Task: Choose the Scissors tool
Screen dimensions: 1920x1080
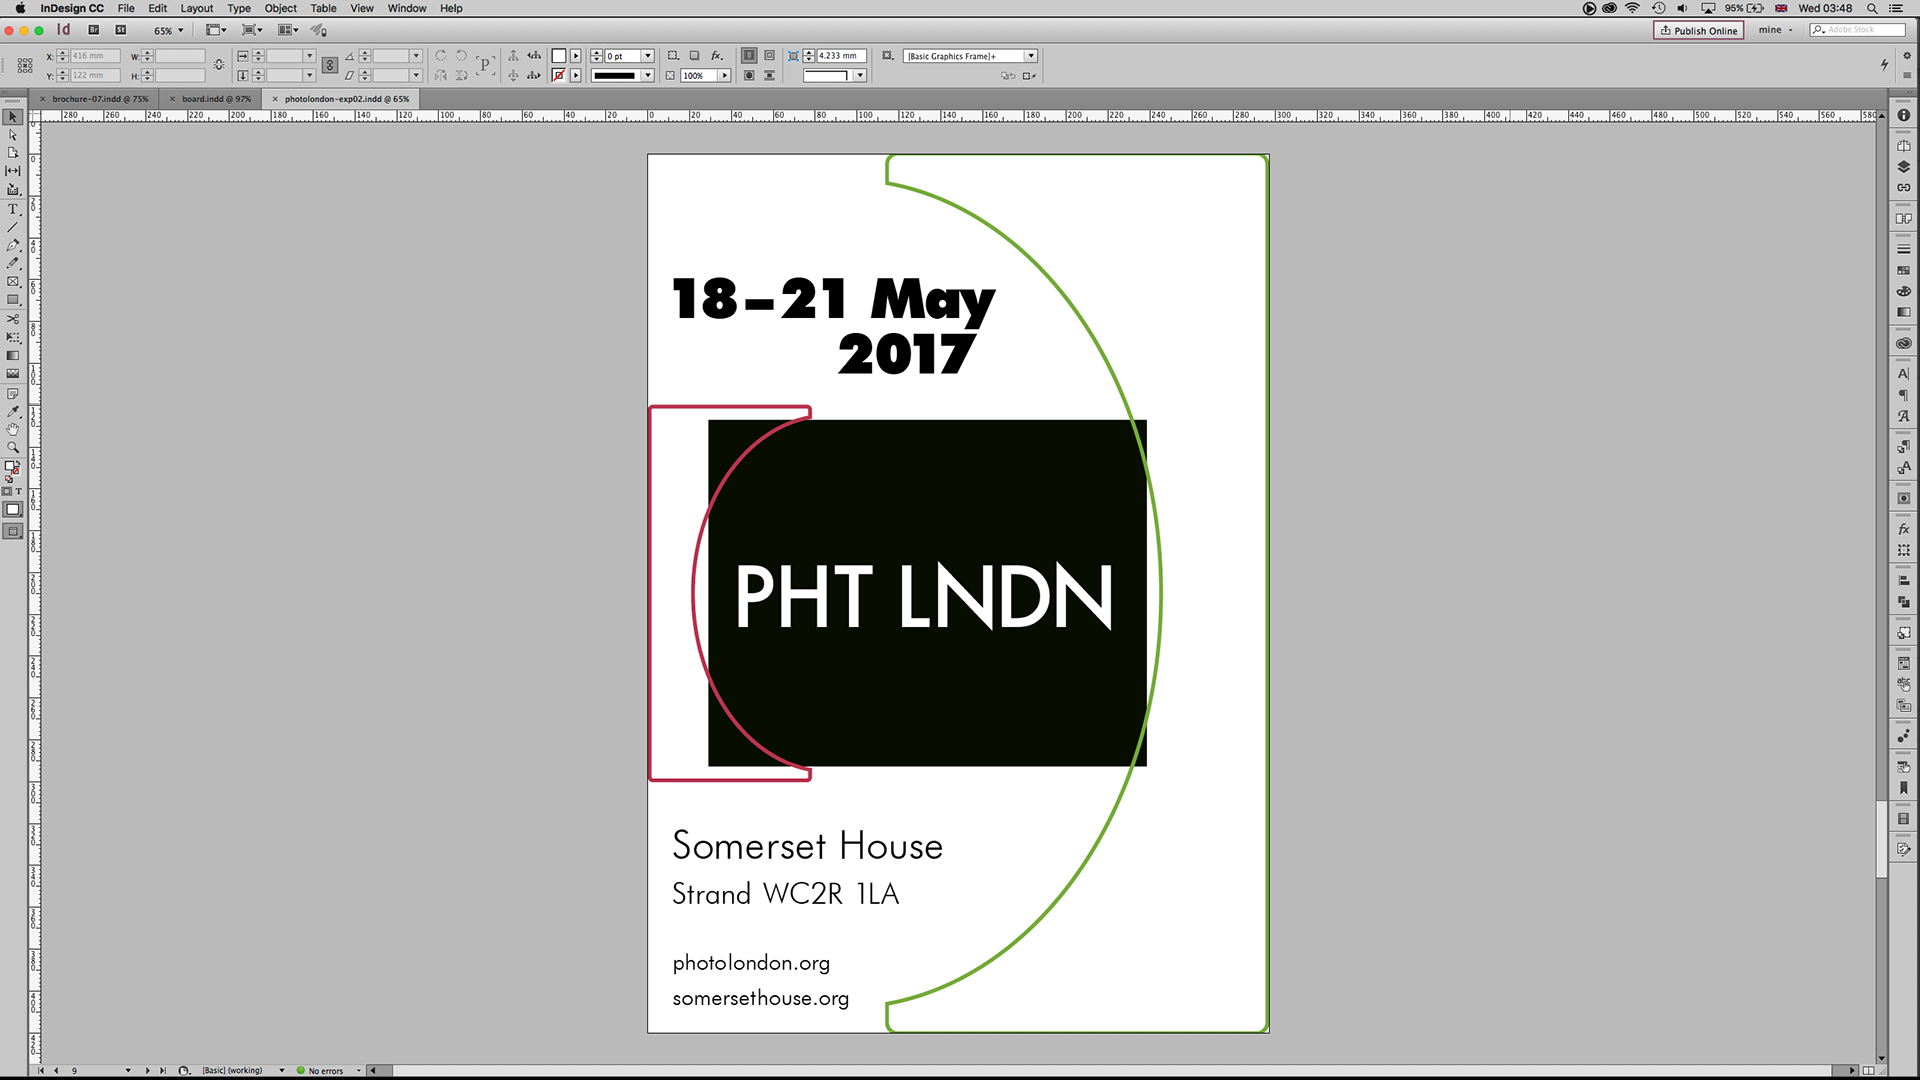Action: 13,319
